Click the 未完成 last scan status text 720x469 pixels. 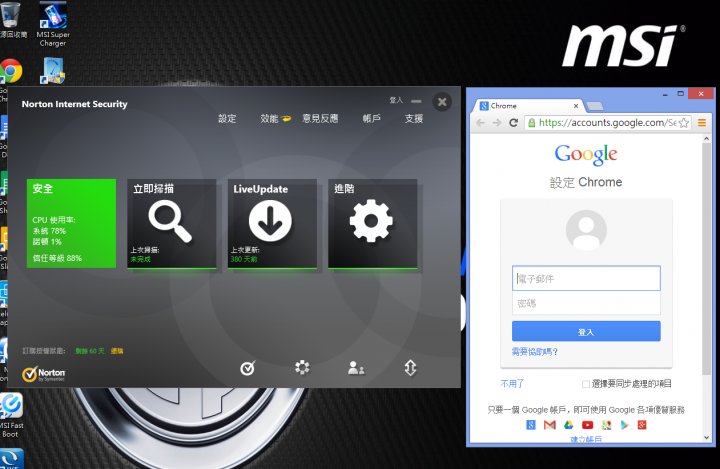[140, 260]
